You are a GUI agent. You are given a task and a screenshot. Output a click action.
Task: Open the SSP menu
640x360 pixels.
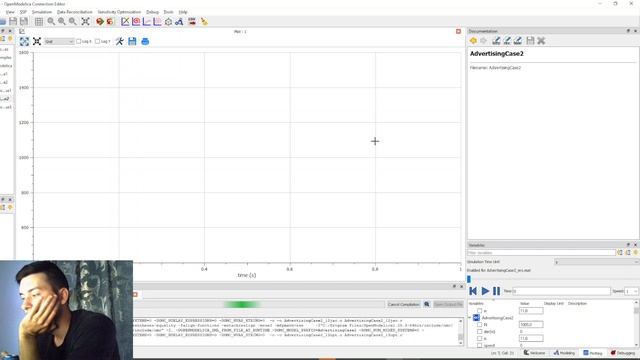(x=23, y=12)
